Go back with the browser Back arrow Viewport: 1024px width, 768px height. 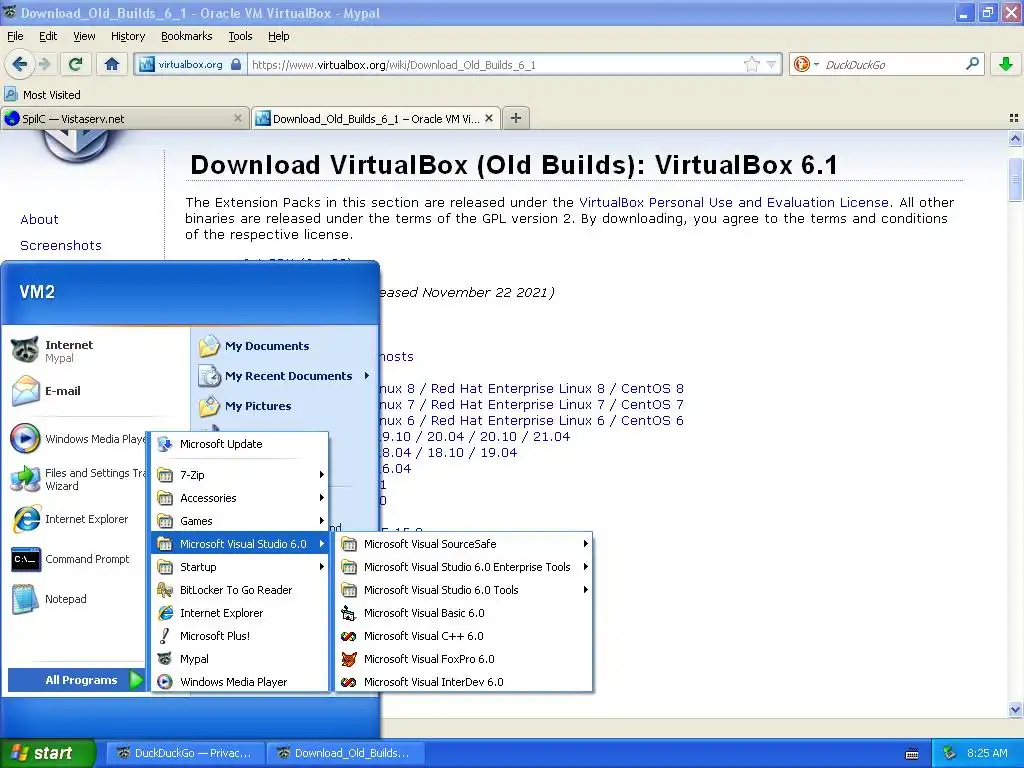tap(20, 64)
